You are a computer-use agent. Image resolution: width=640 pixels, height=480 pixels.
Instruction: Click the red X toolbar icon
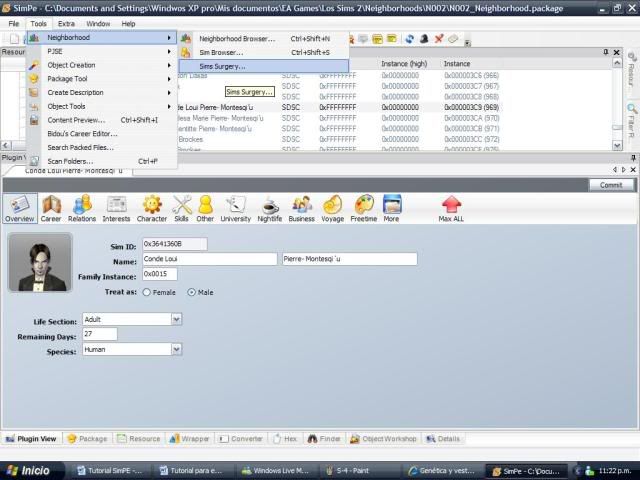439,39
